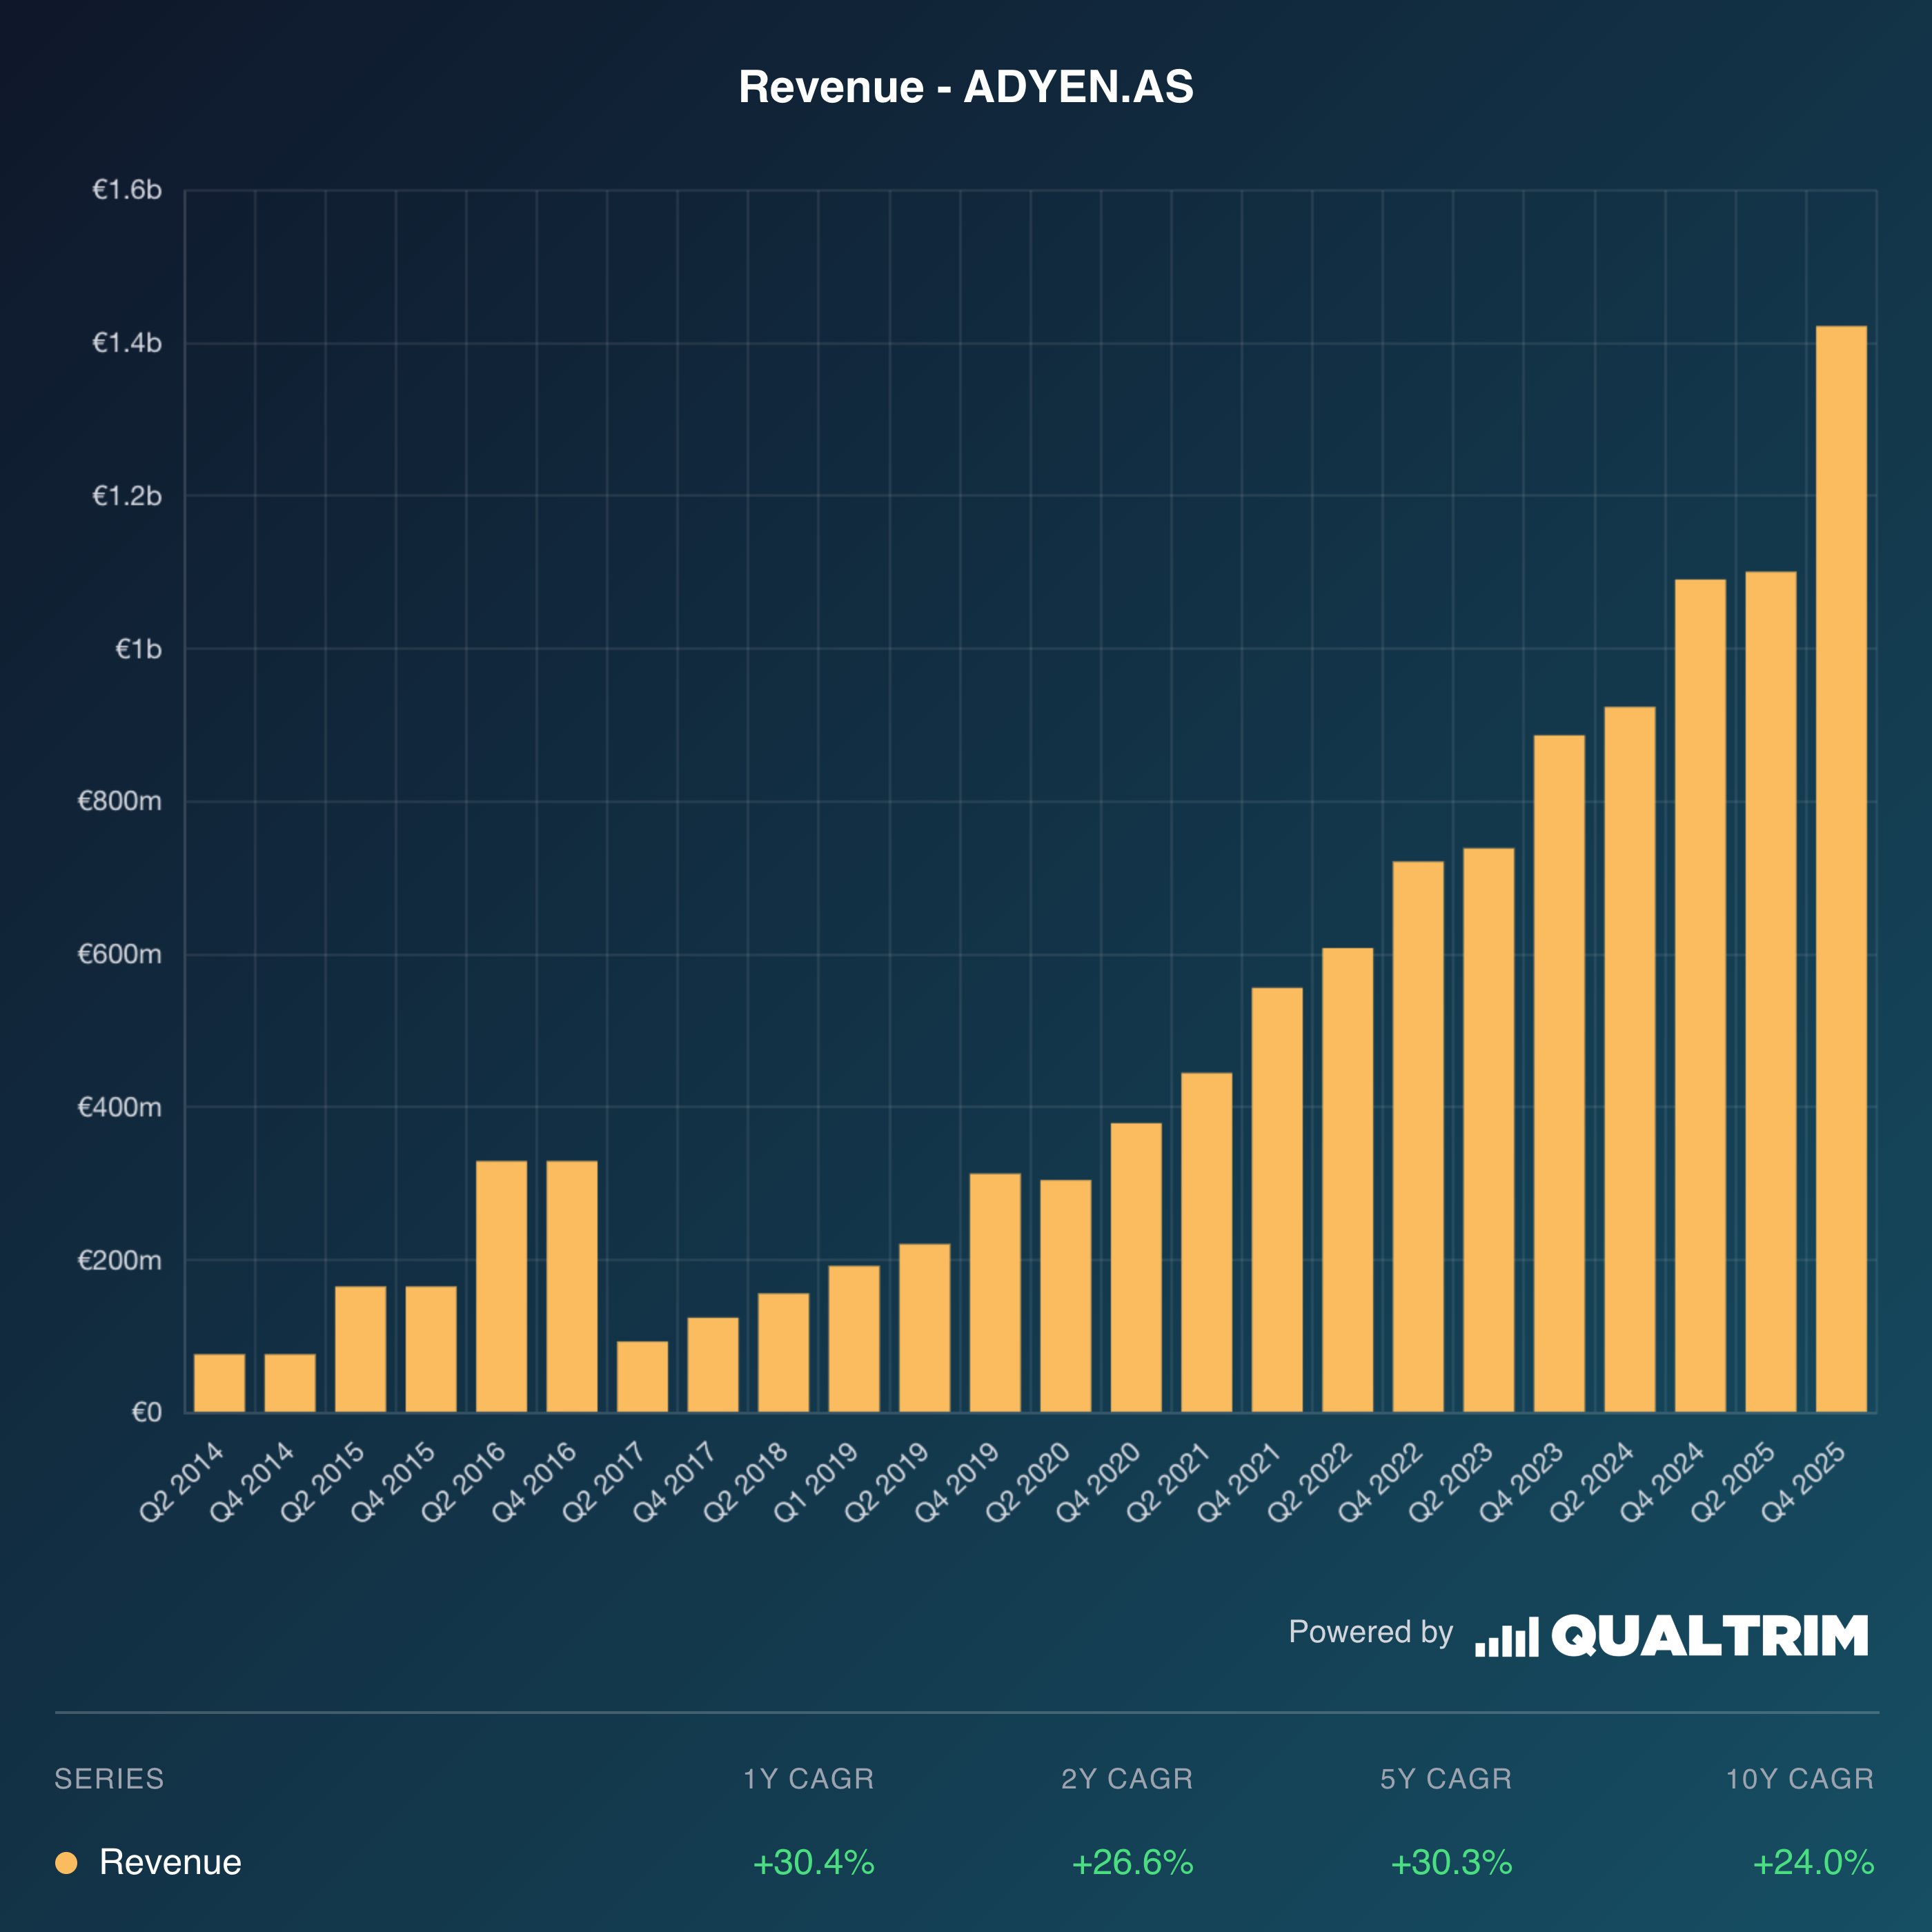
Task: Click the 10Y CAGR column header
Action: click(x=1799, y=1779)
